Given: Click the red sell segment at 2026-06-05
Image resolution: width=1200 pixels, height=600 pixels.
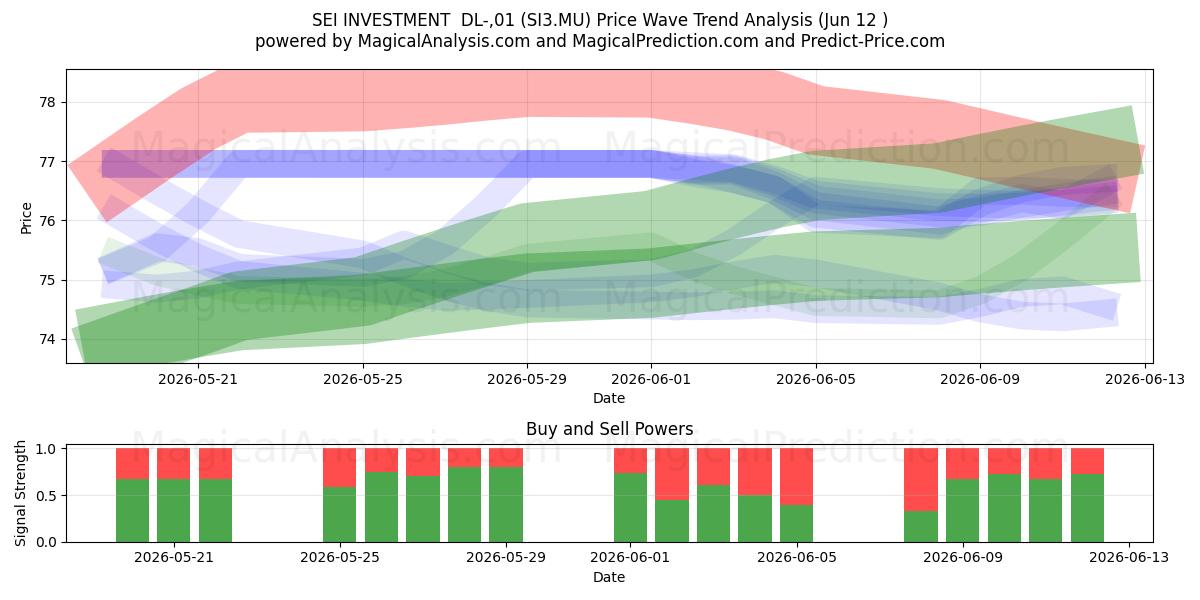Looking at the screenshot, I should coord(797,477).
